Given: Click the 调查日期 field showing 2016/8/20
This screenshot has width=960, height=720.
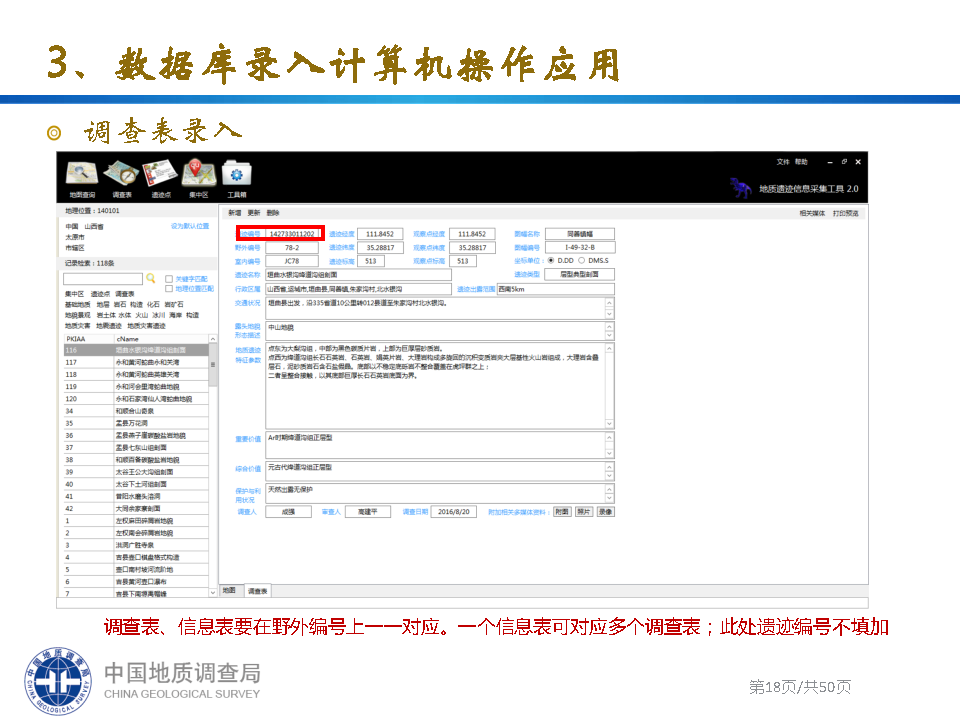Looking at the screenshot, I should click(x=454, y=512).
